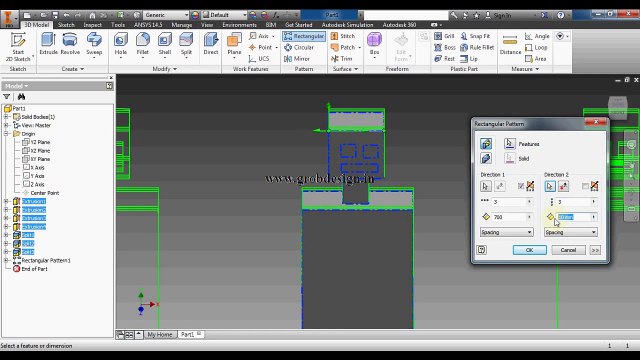Select Extrusion1 in the model tree
Viewport: 640px width, 360px height.
[x=33, y=201]
